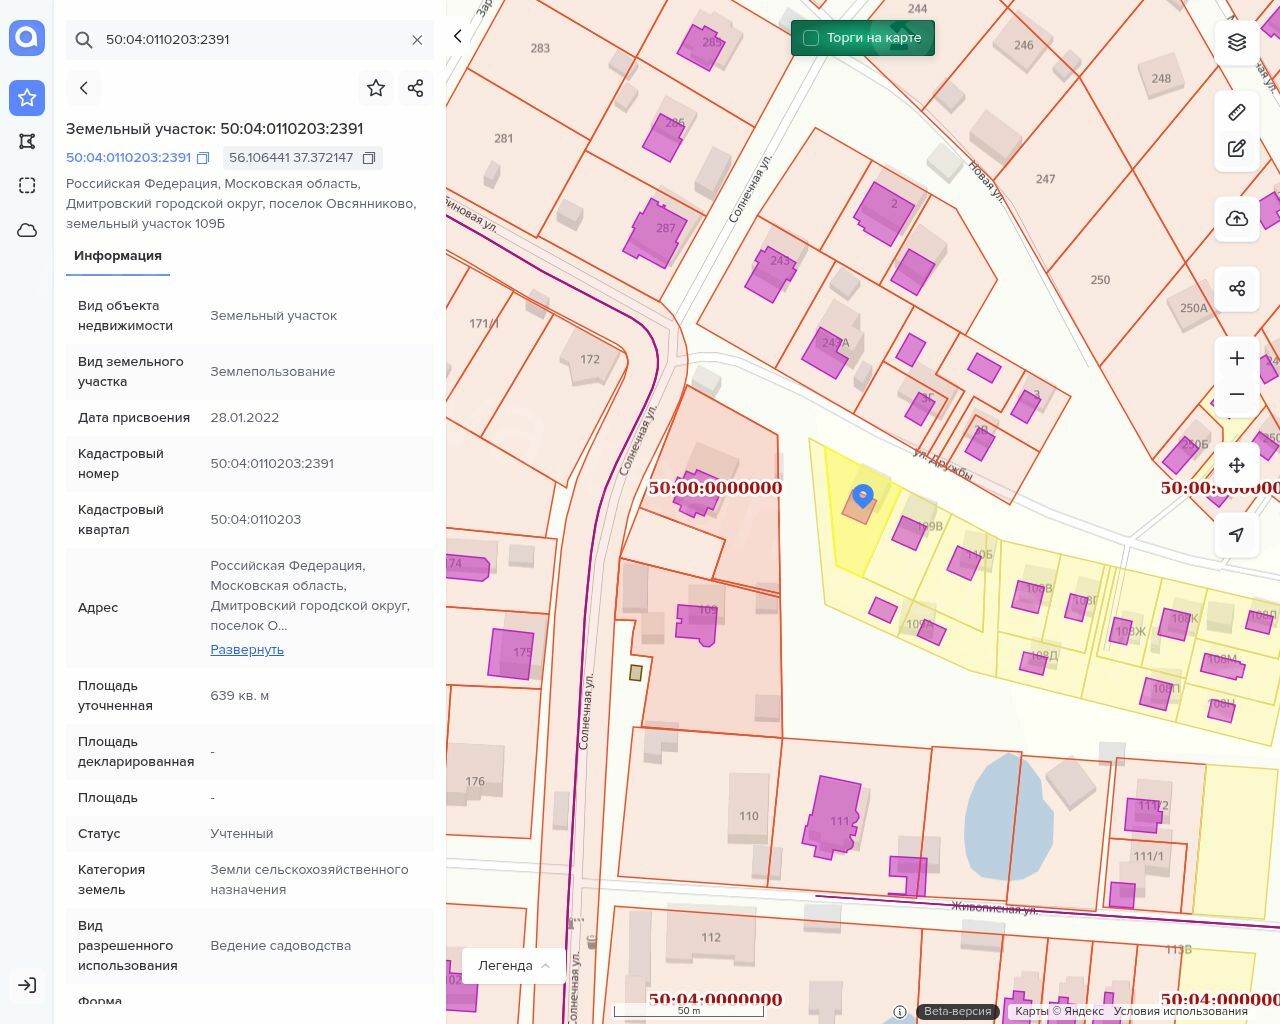Copy coordinates 56.106441 37.372147
The height and width of the screenshot is (1024, 1280).
(369, 158)
